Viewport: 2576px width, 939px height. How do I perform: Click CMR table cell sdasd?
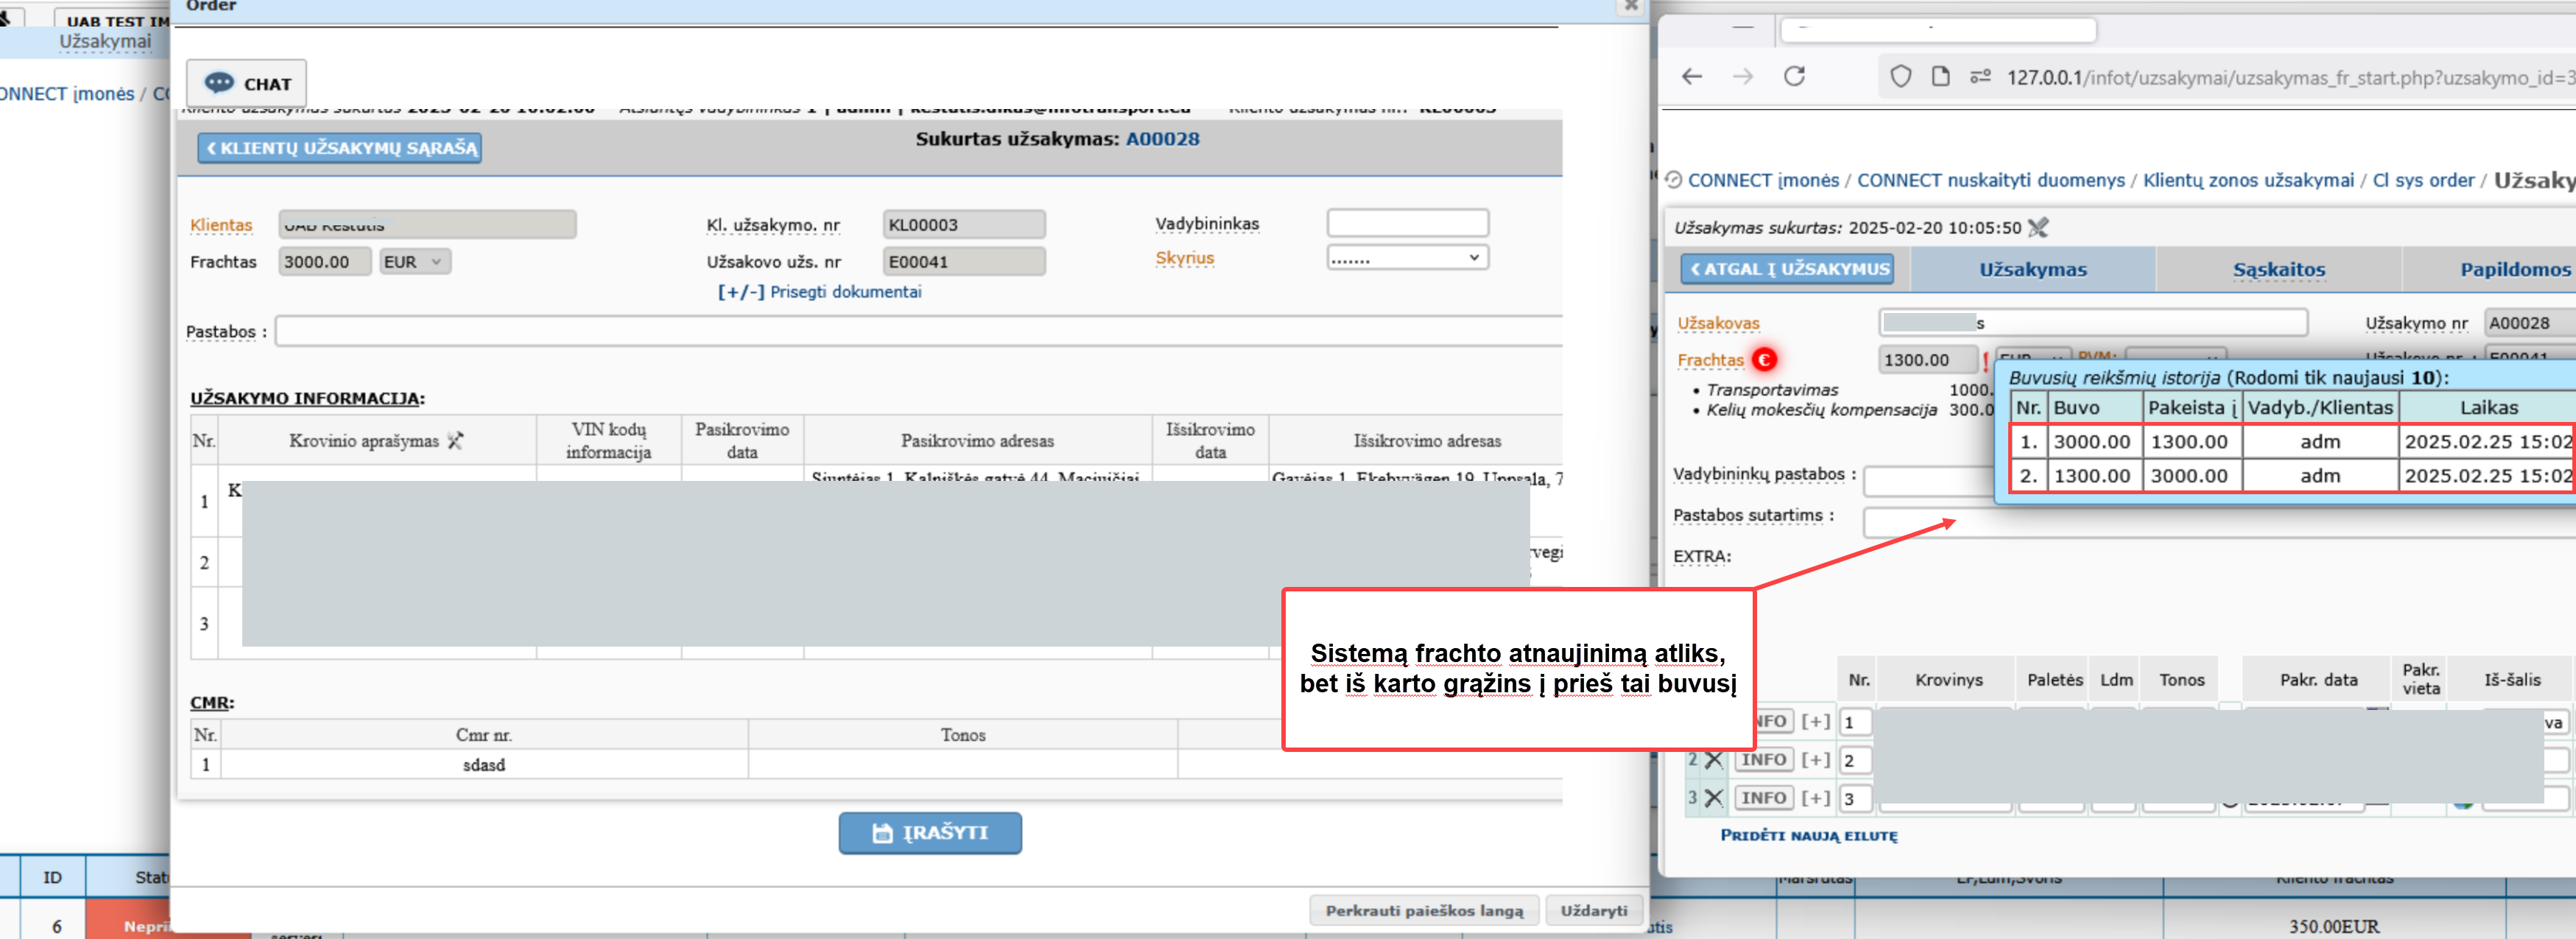(x=484, y=764)
